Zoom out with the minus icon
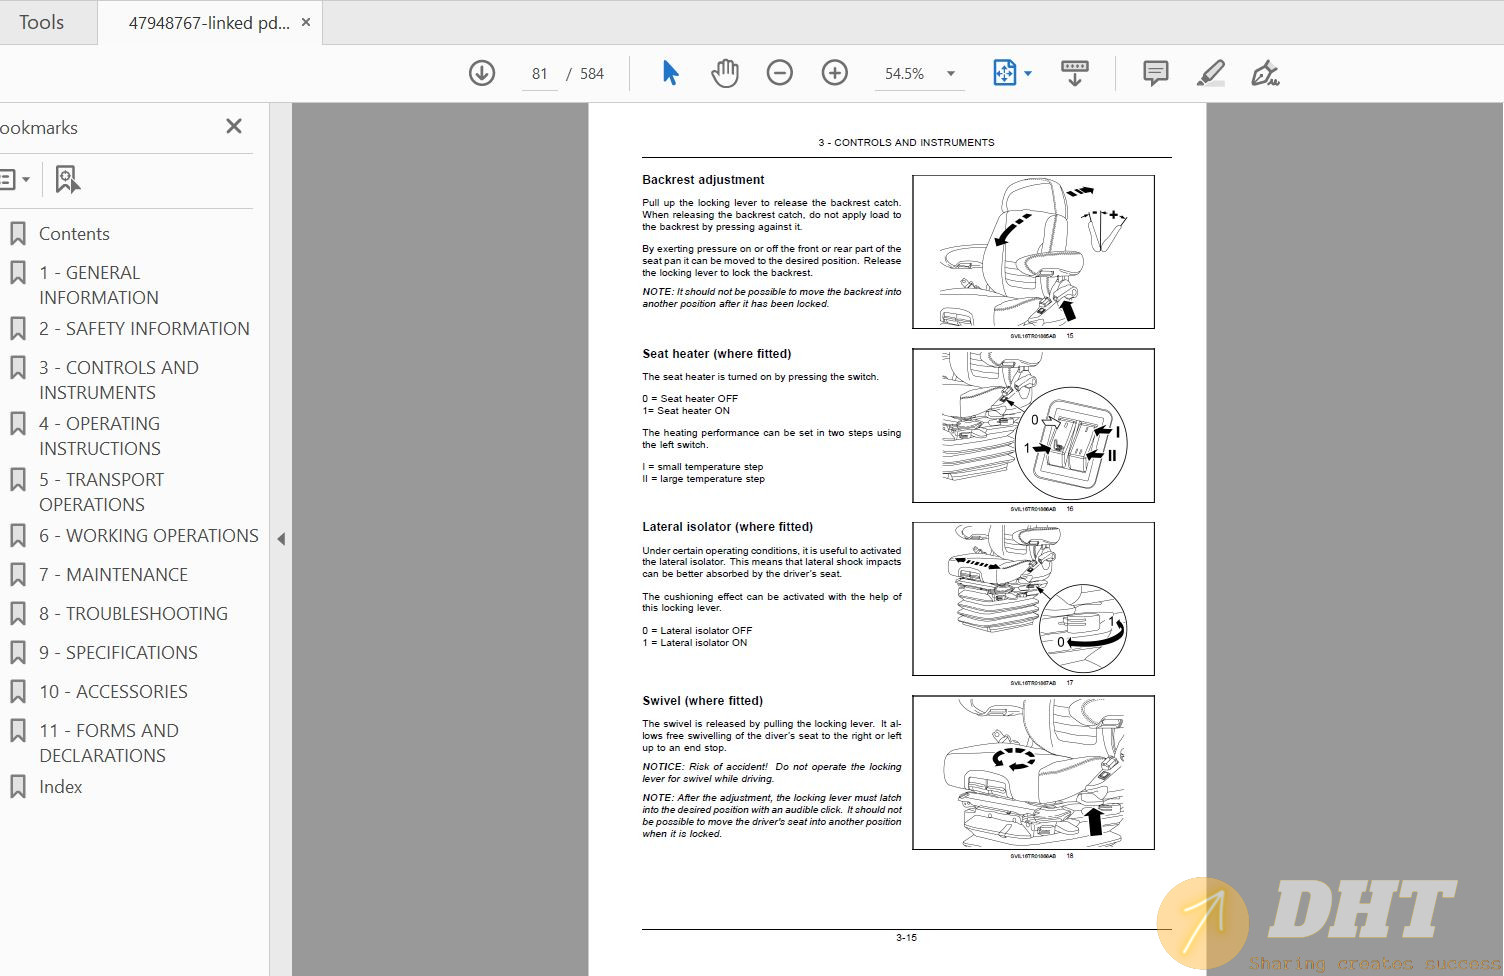Screen dimensions: 1504x976 [x=780, y=73]
